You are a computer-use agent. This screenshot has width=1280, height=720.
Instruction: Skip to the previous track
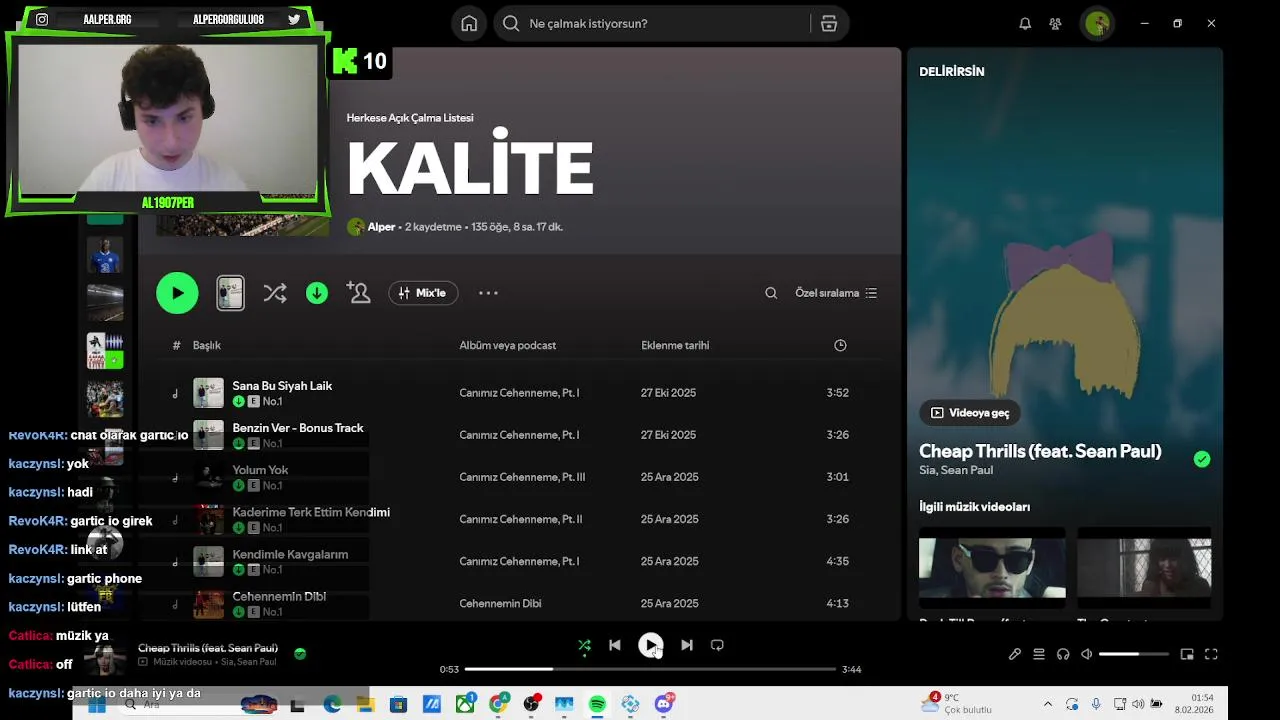point(615,645)
